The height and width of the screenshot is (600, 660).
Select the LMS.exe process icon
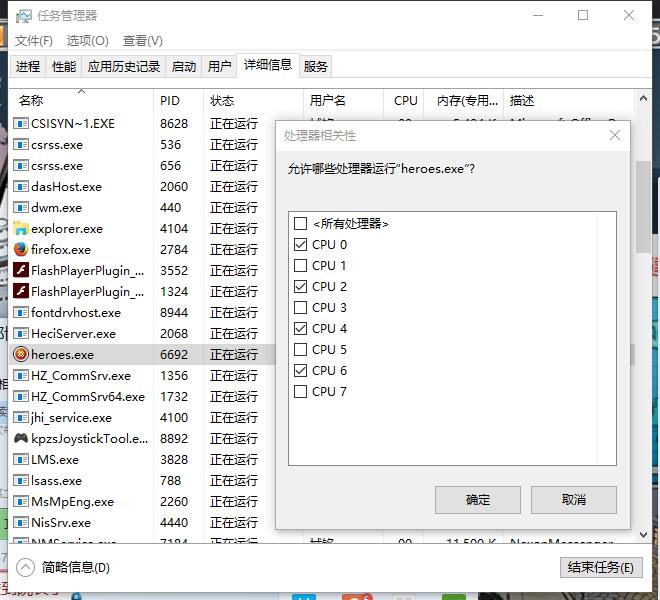coord(21,459)
